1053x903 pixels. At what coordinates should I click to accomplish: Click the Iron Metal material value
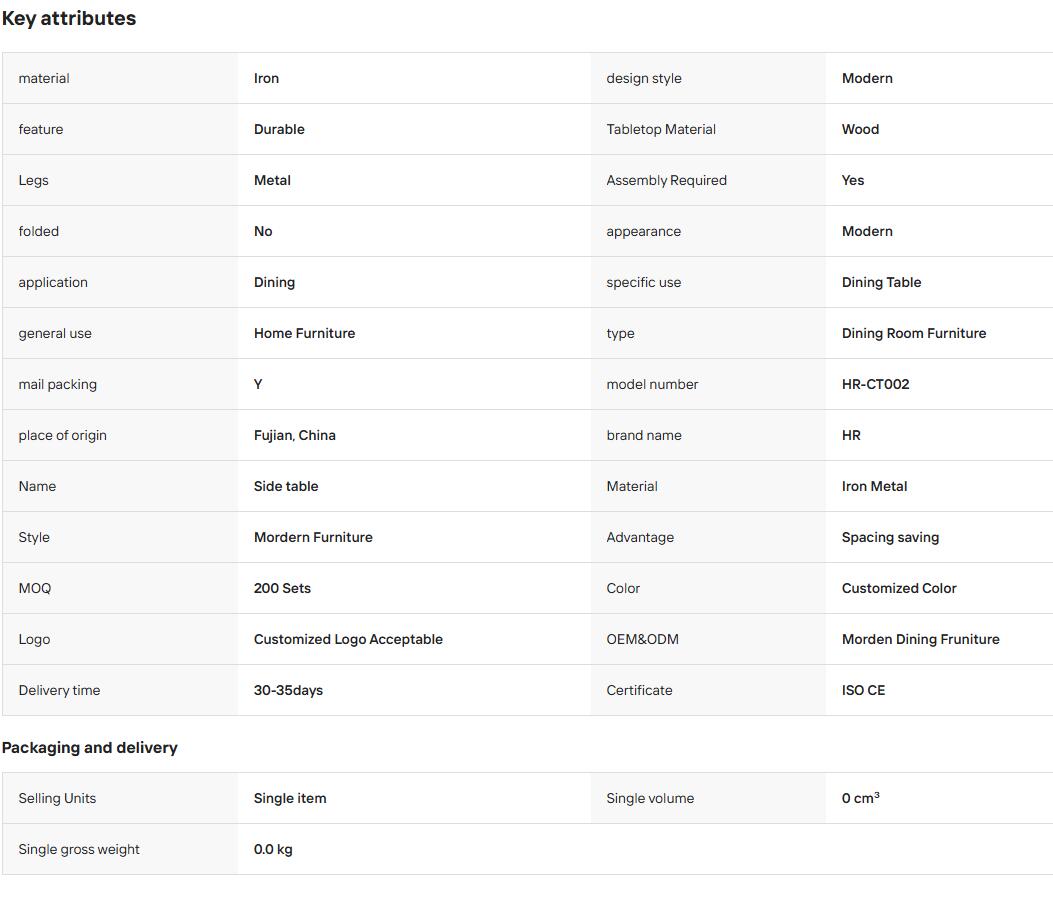tap(874, 486)
